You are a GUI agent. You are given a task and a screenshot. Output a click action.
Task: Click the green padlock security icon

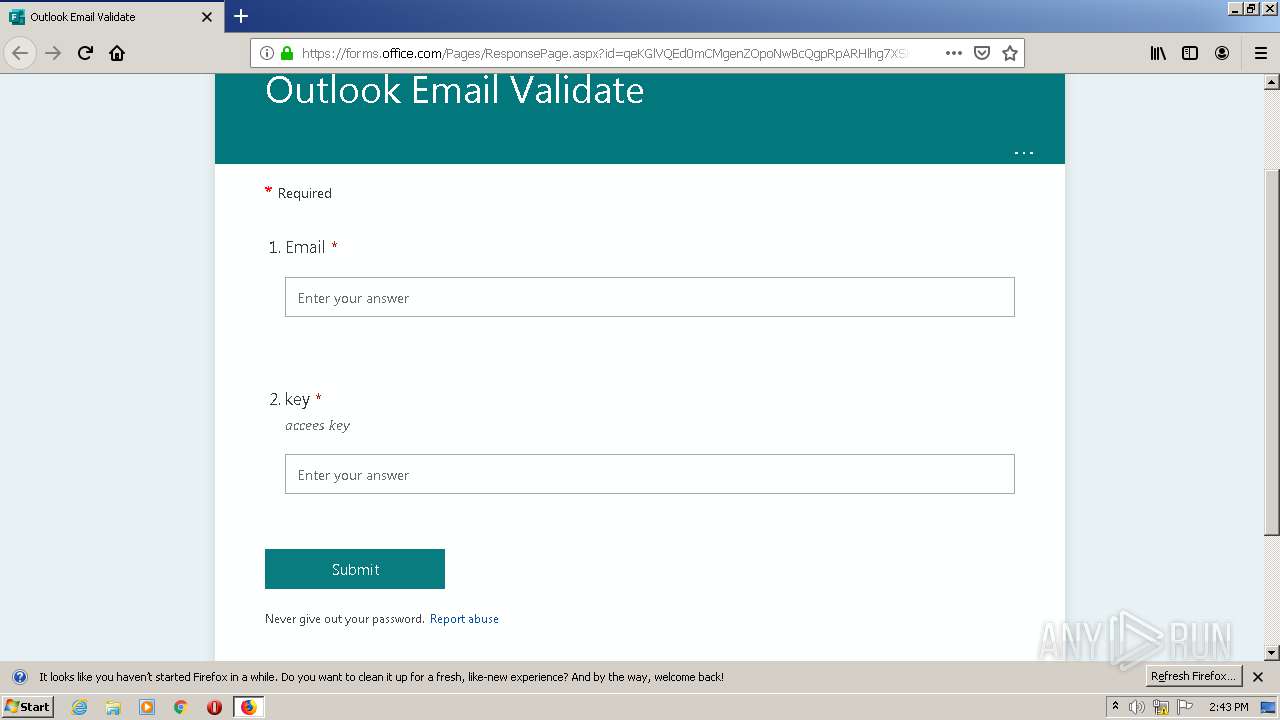tap(287, 53)
